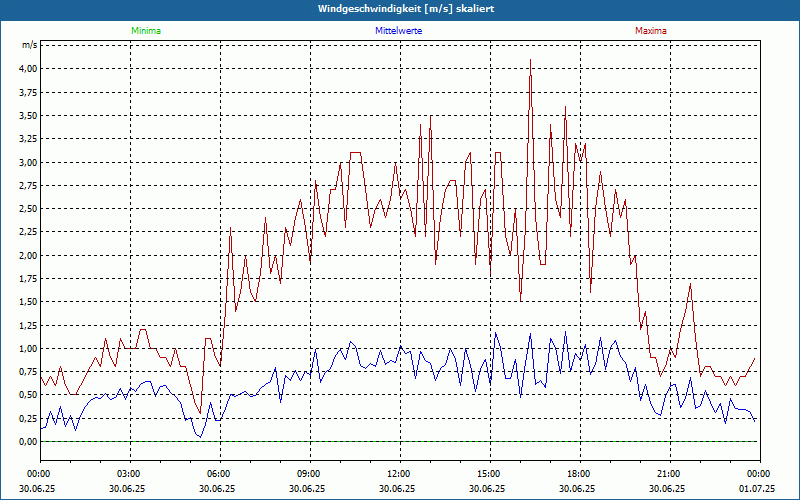Select the green "Minima" legend label
This screenshot has height=500, width=800.
[x=146, y=31]
